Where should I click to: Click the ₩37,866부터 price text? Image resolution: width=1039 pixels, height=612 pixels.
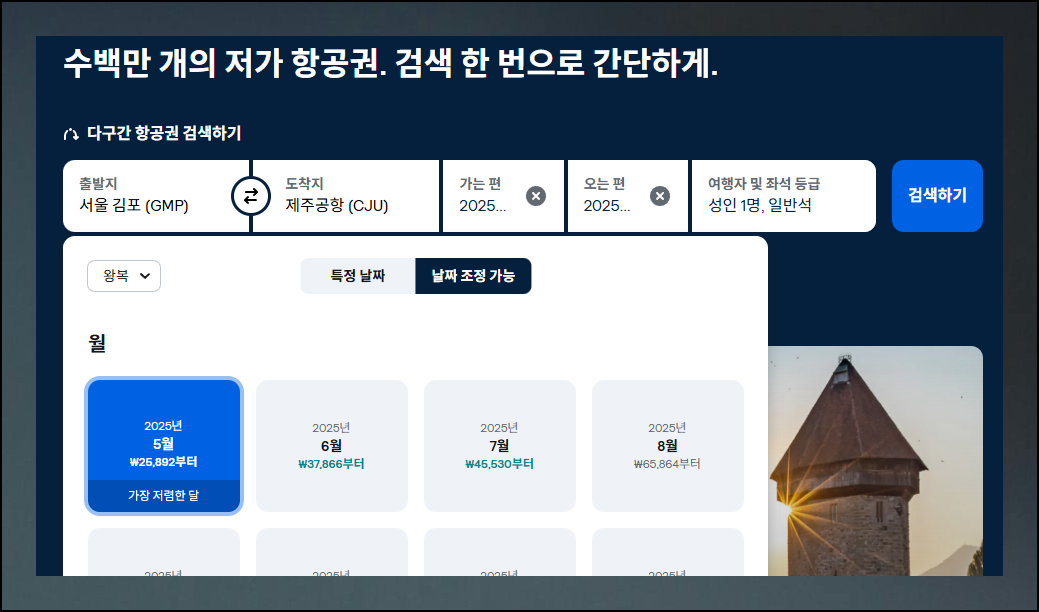pyautogui.click(x=331, y=464)
